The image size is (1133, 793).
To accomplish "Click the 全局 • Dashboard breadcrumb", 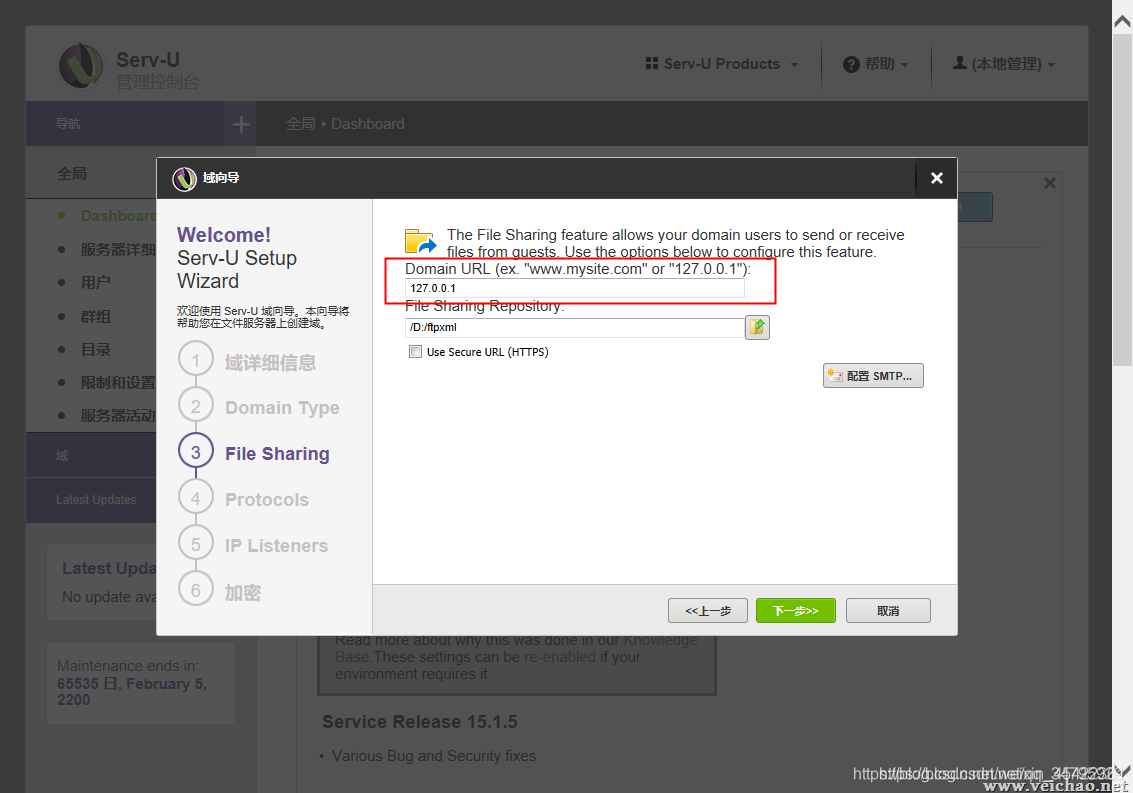I will point(345,124).
